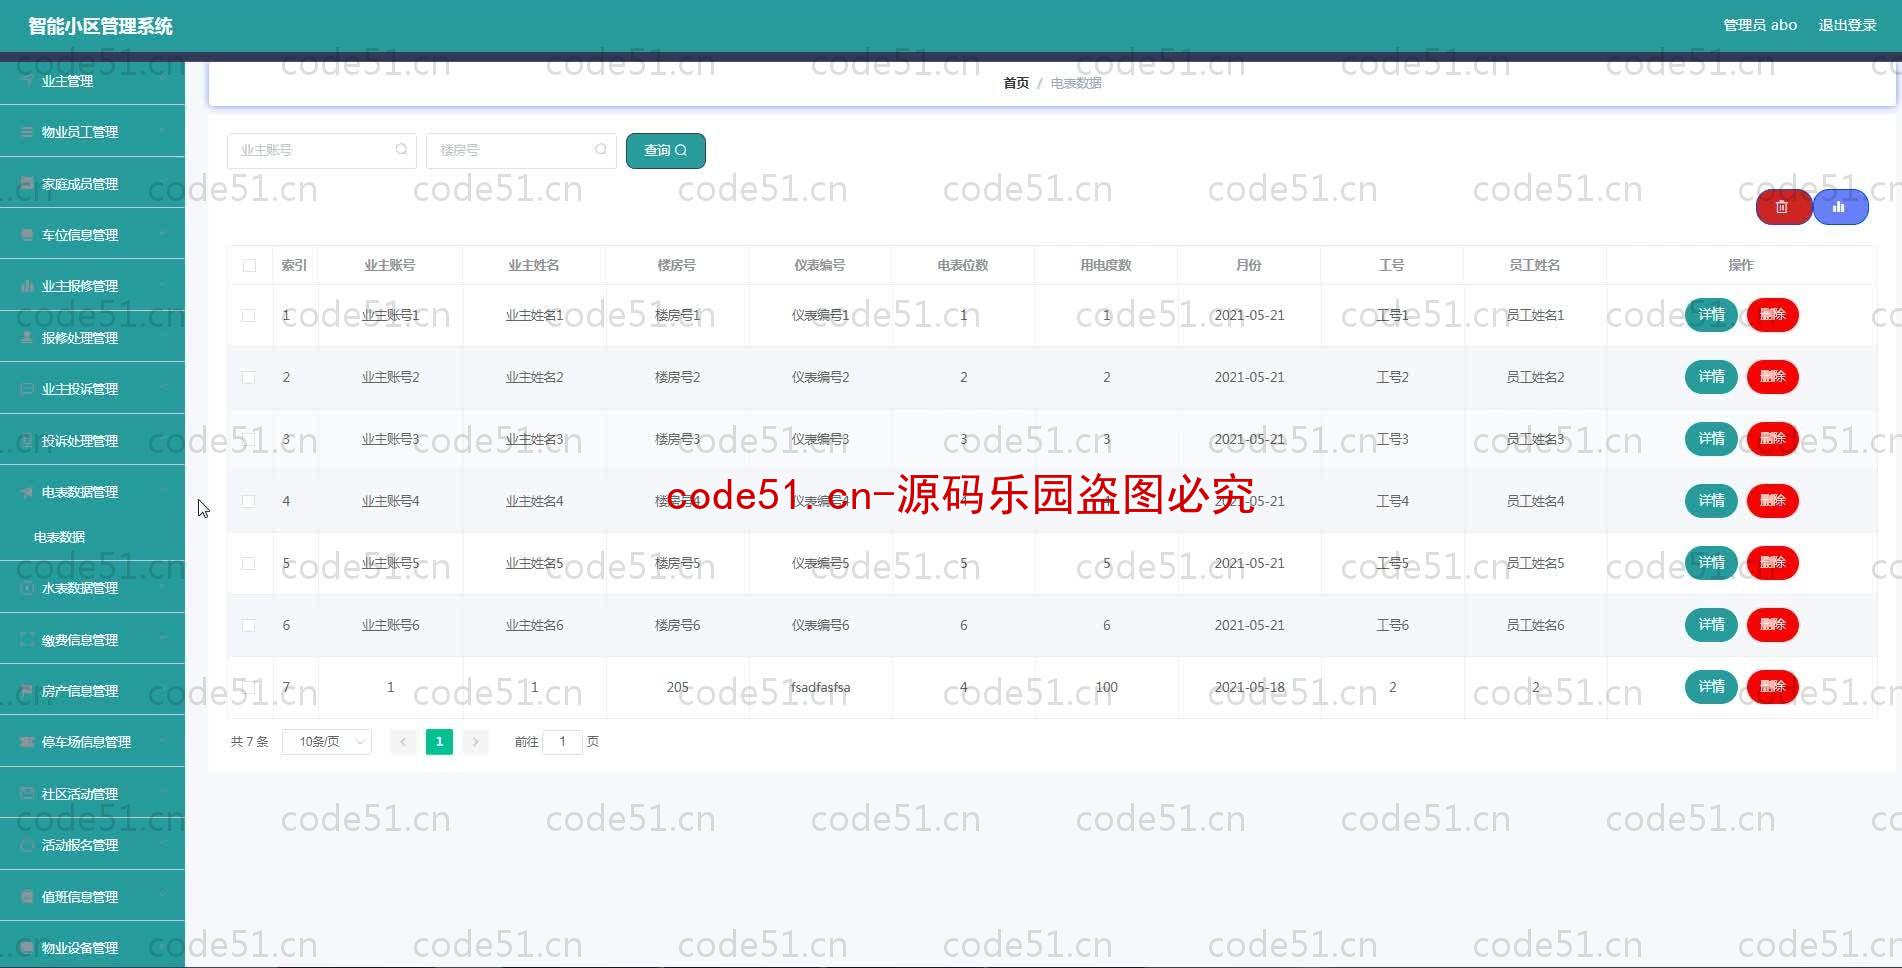Open 详情 for row 业主账号1
The image size is (1902, 968).
pos(1711,315)
